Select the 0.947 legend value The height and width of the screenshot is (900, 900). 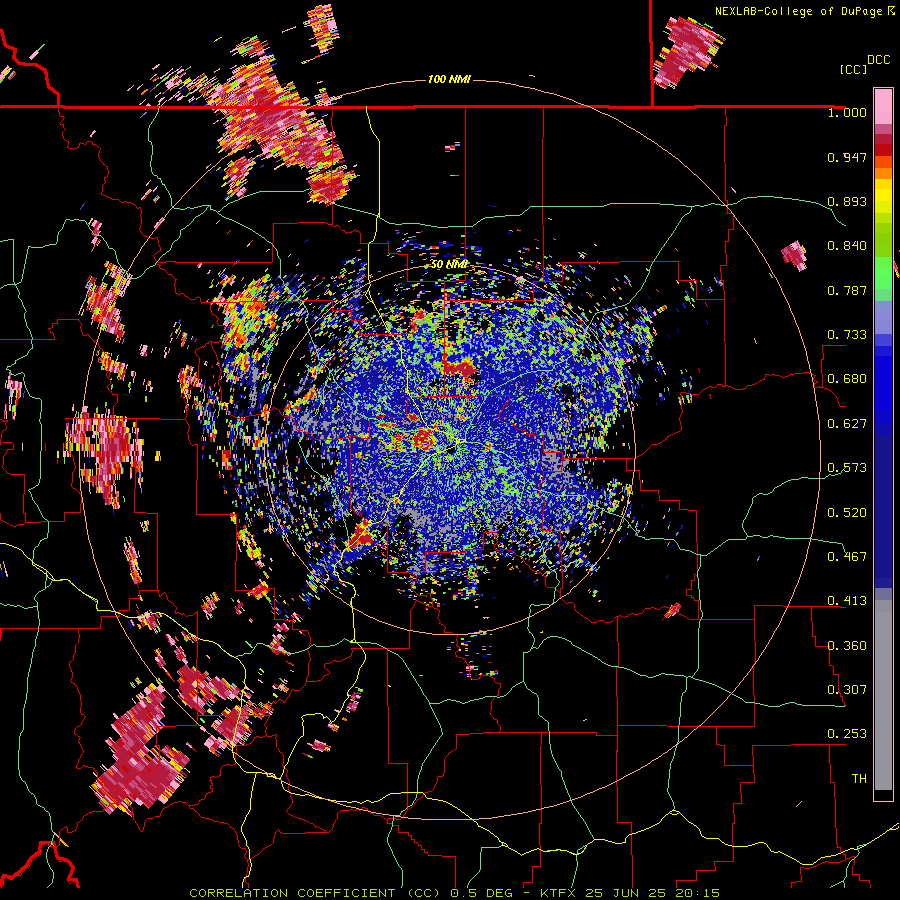[847, 157]
